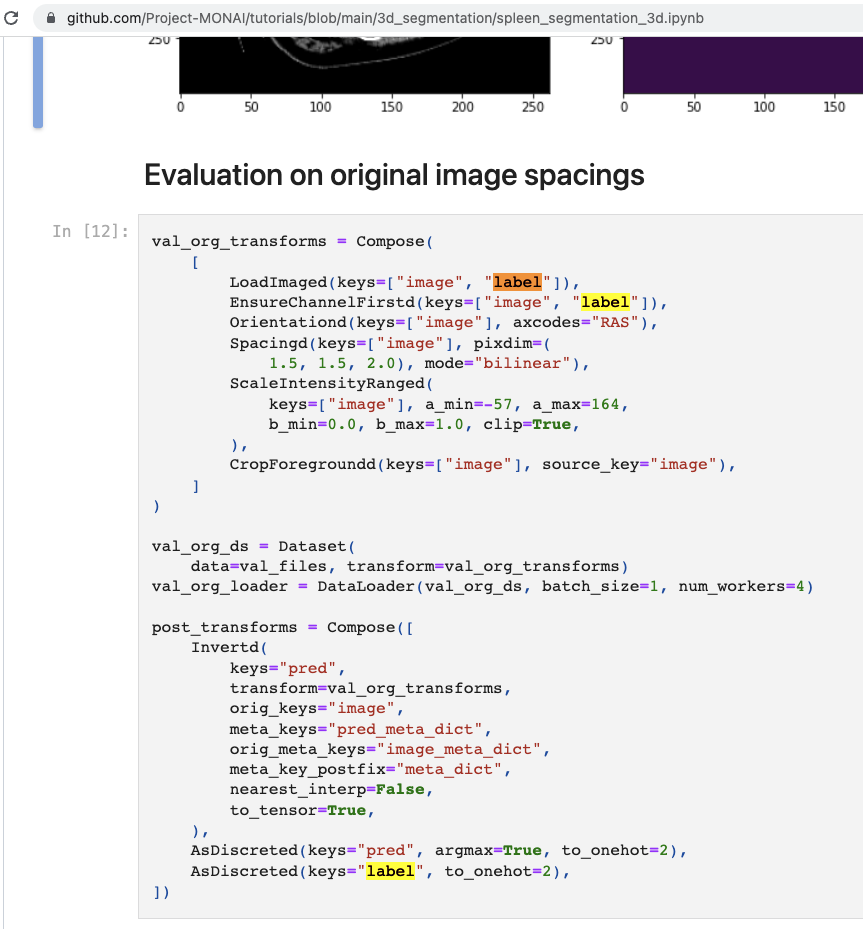
Task: Click the browser reload icon
Action: pyautogui.click(x=11, y=17)
